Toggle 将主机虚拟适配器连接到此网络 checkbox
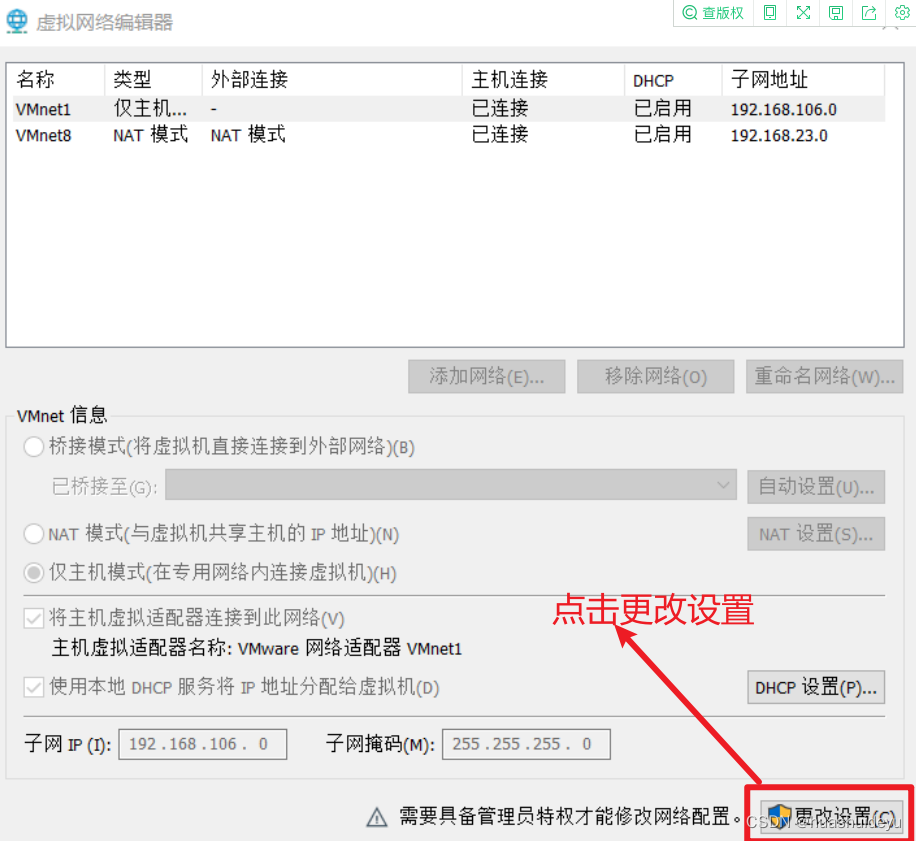The image size is (916, 841). (x=34, y=618)
